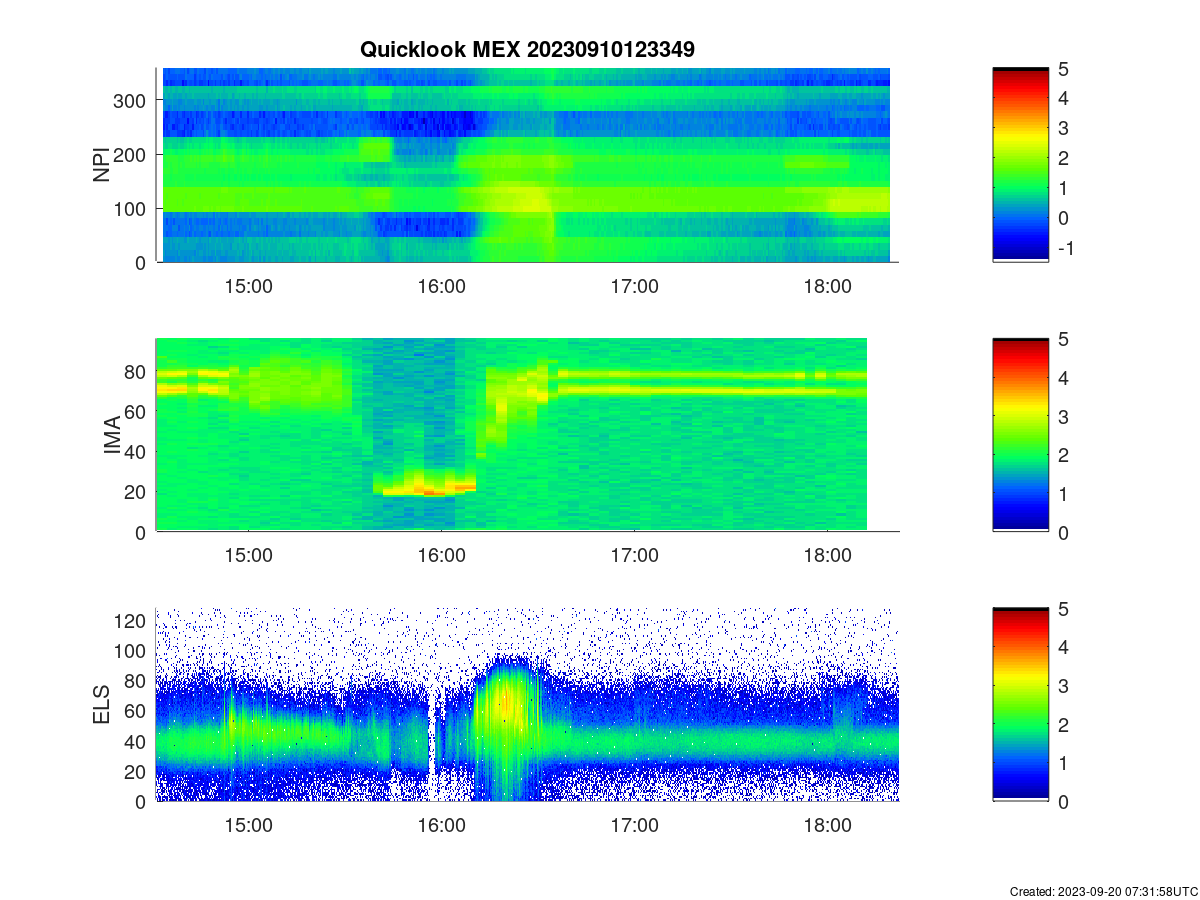
Task: Click the '5' tick on ELS colorbar
Action: click(x=1064, y=609)
